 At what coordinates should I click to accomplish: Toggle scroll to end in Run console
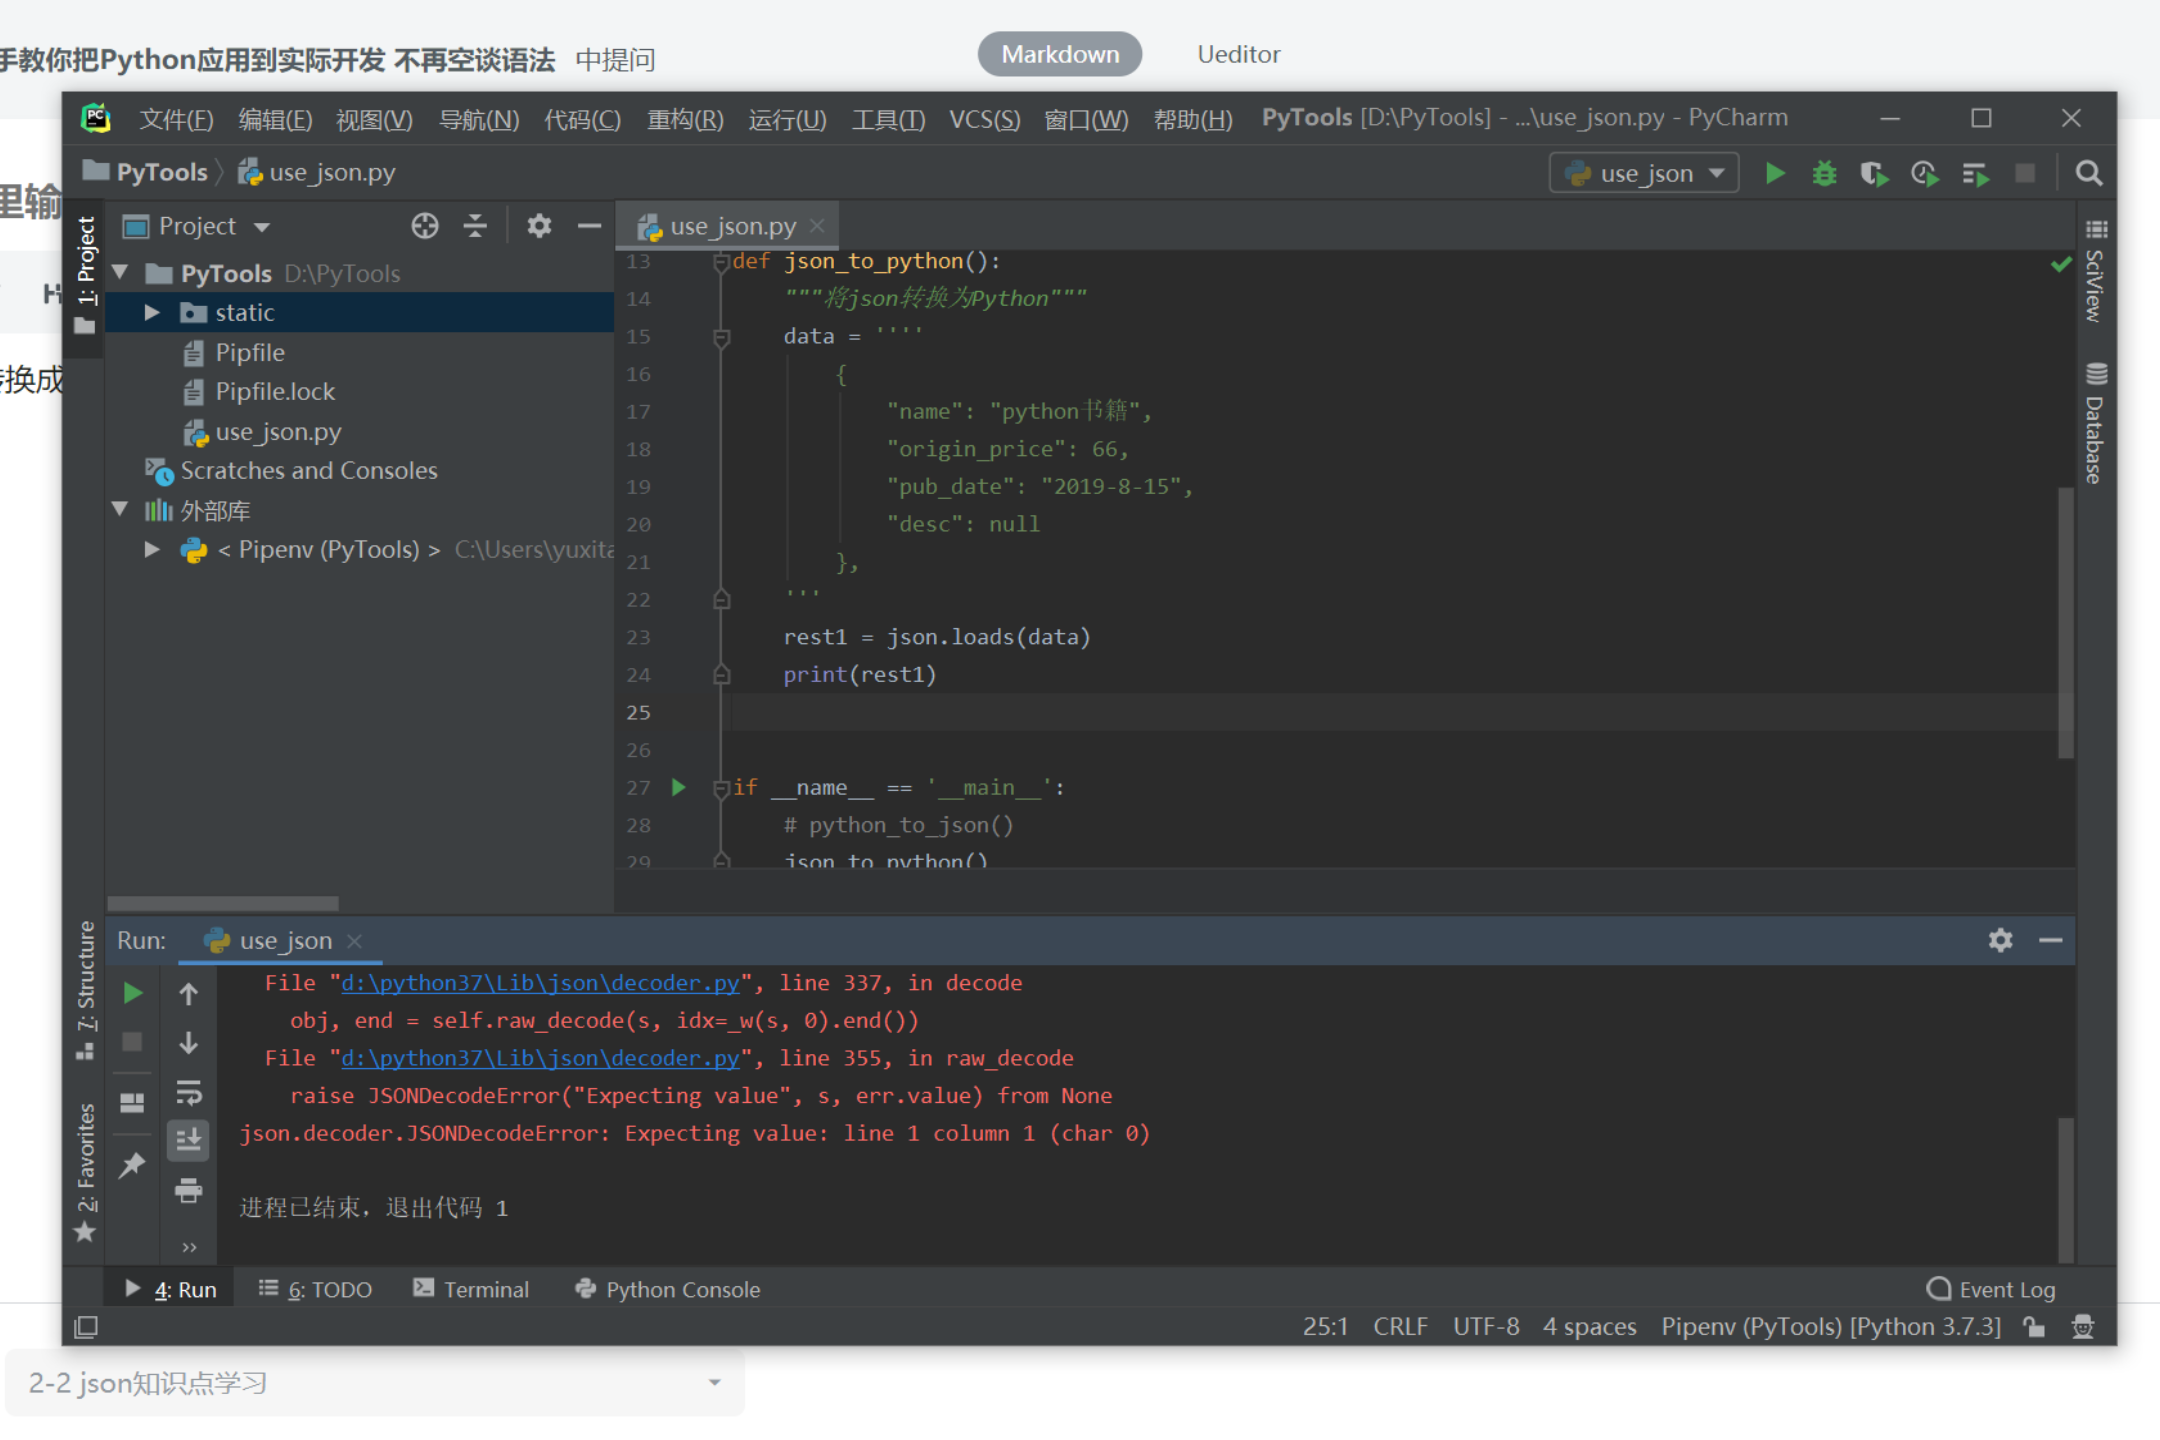click(188, 1140)
